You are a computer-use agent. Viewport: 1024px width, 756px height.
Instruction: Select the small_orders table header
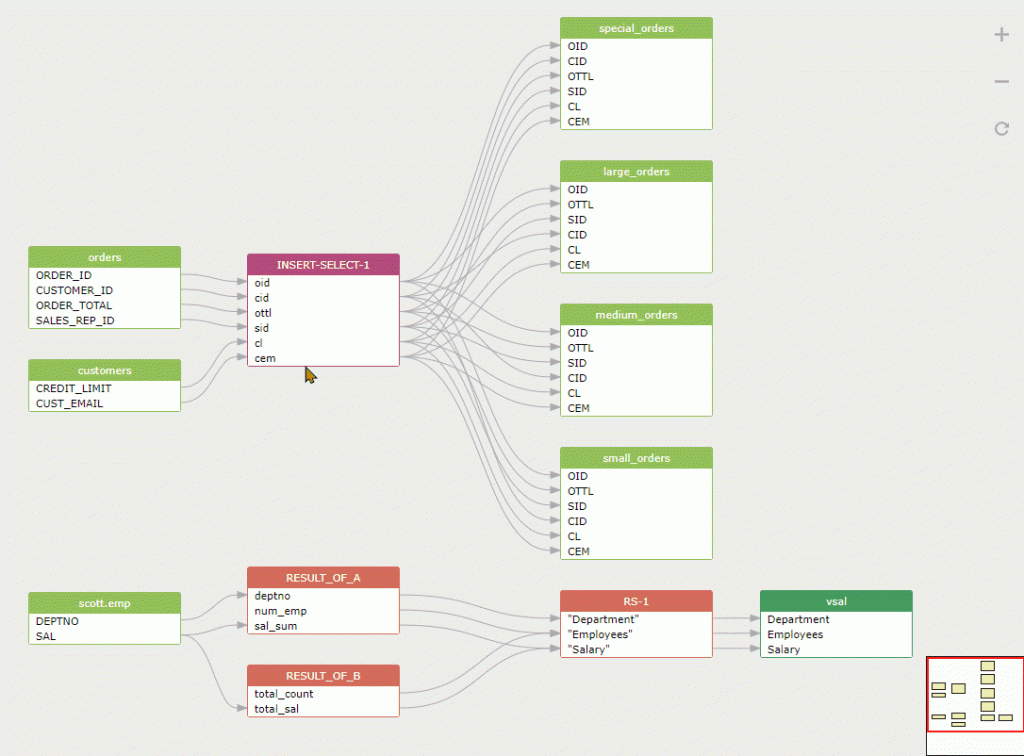(x=636, y=458)
